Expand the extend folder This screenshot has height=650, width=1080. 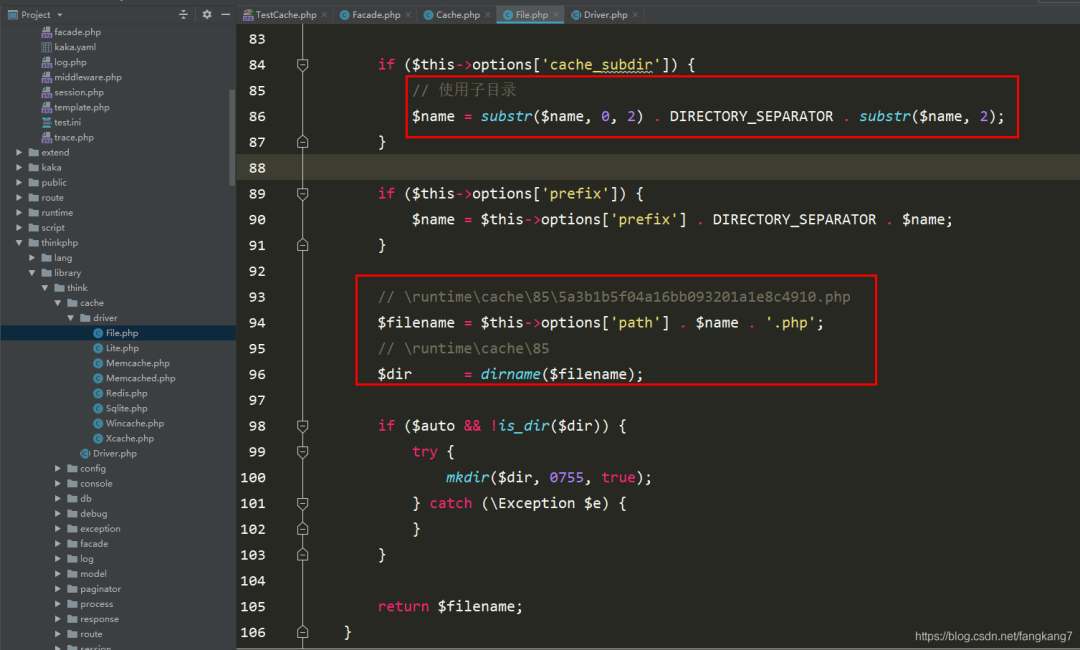click(18, 152)
